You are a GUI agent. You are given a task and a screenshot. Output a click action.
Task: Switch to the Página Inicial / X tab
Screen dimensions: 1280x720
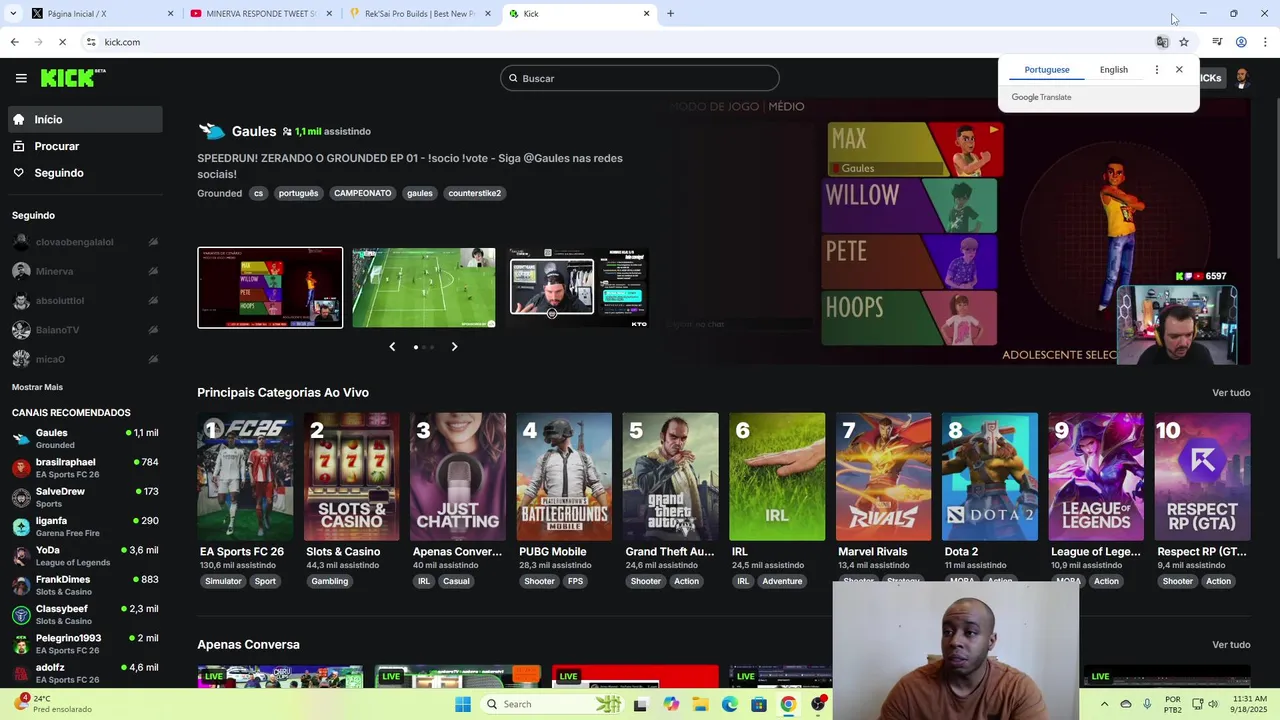(103, 14)
